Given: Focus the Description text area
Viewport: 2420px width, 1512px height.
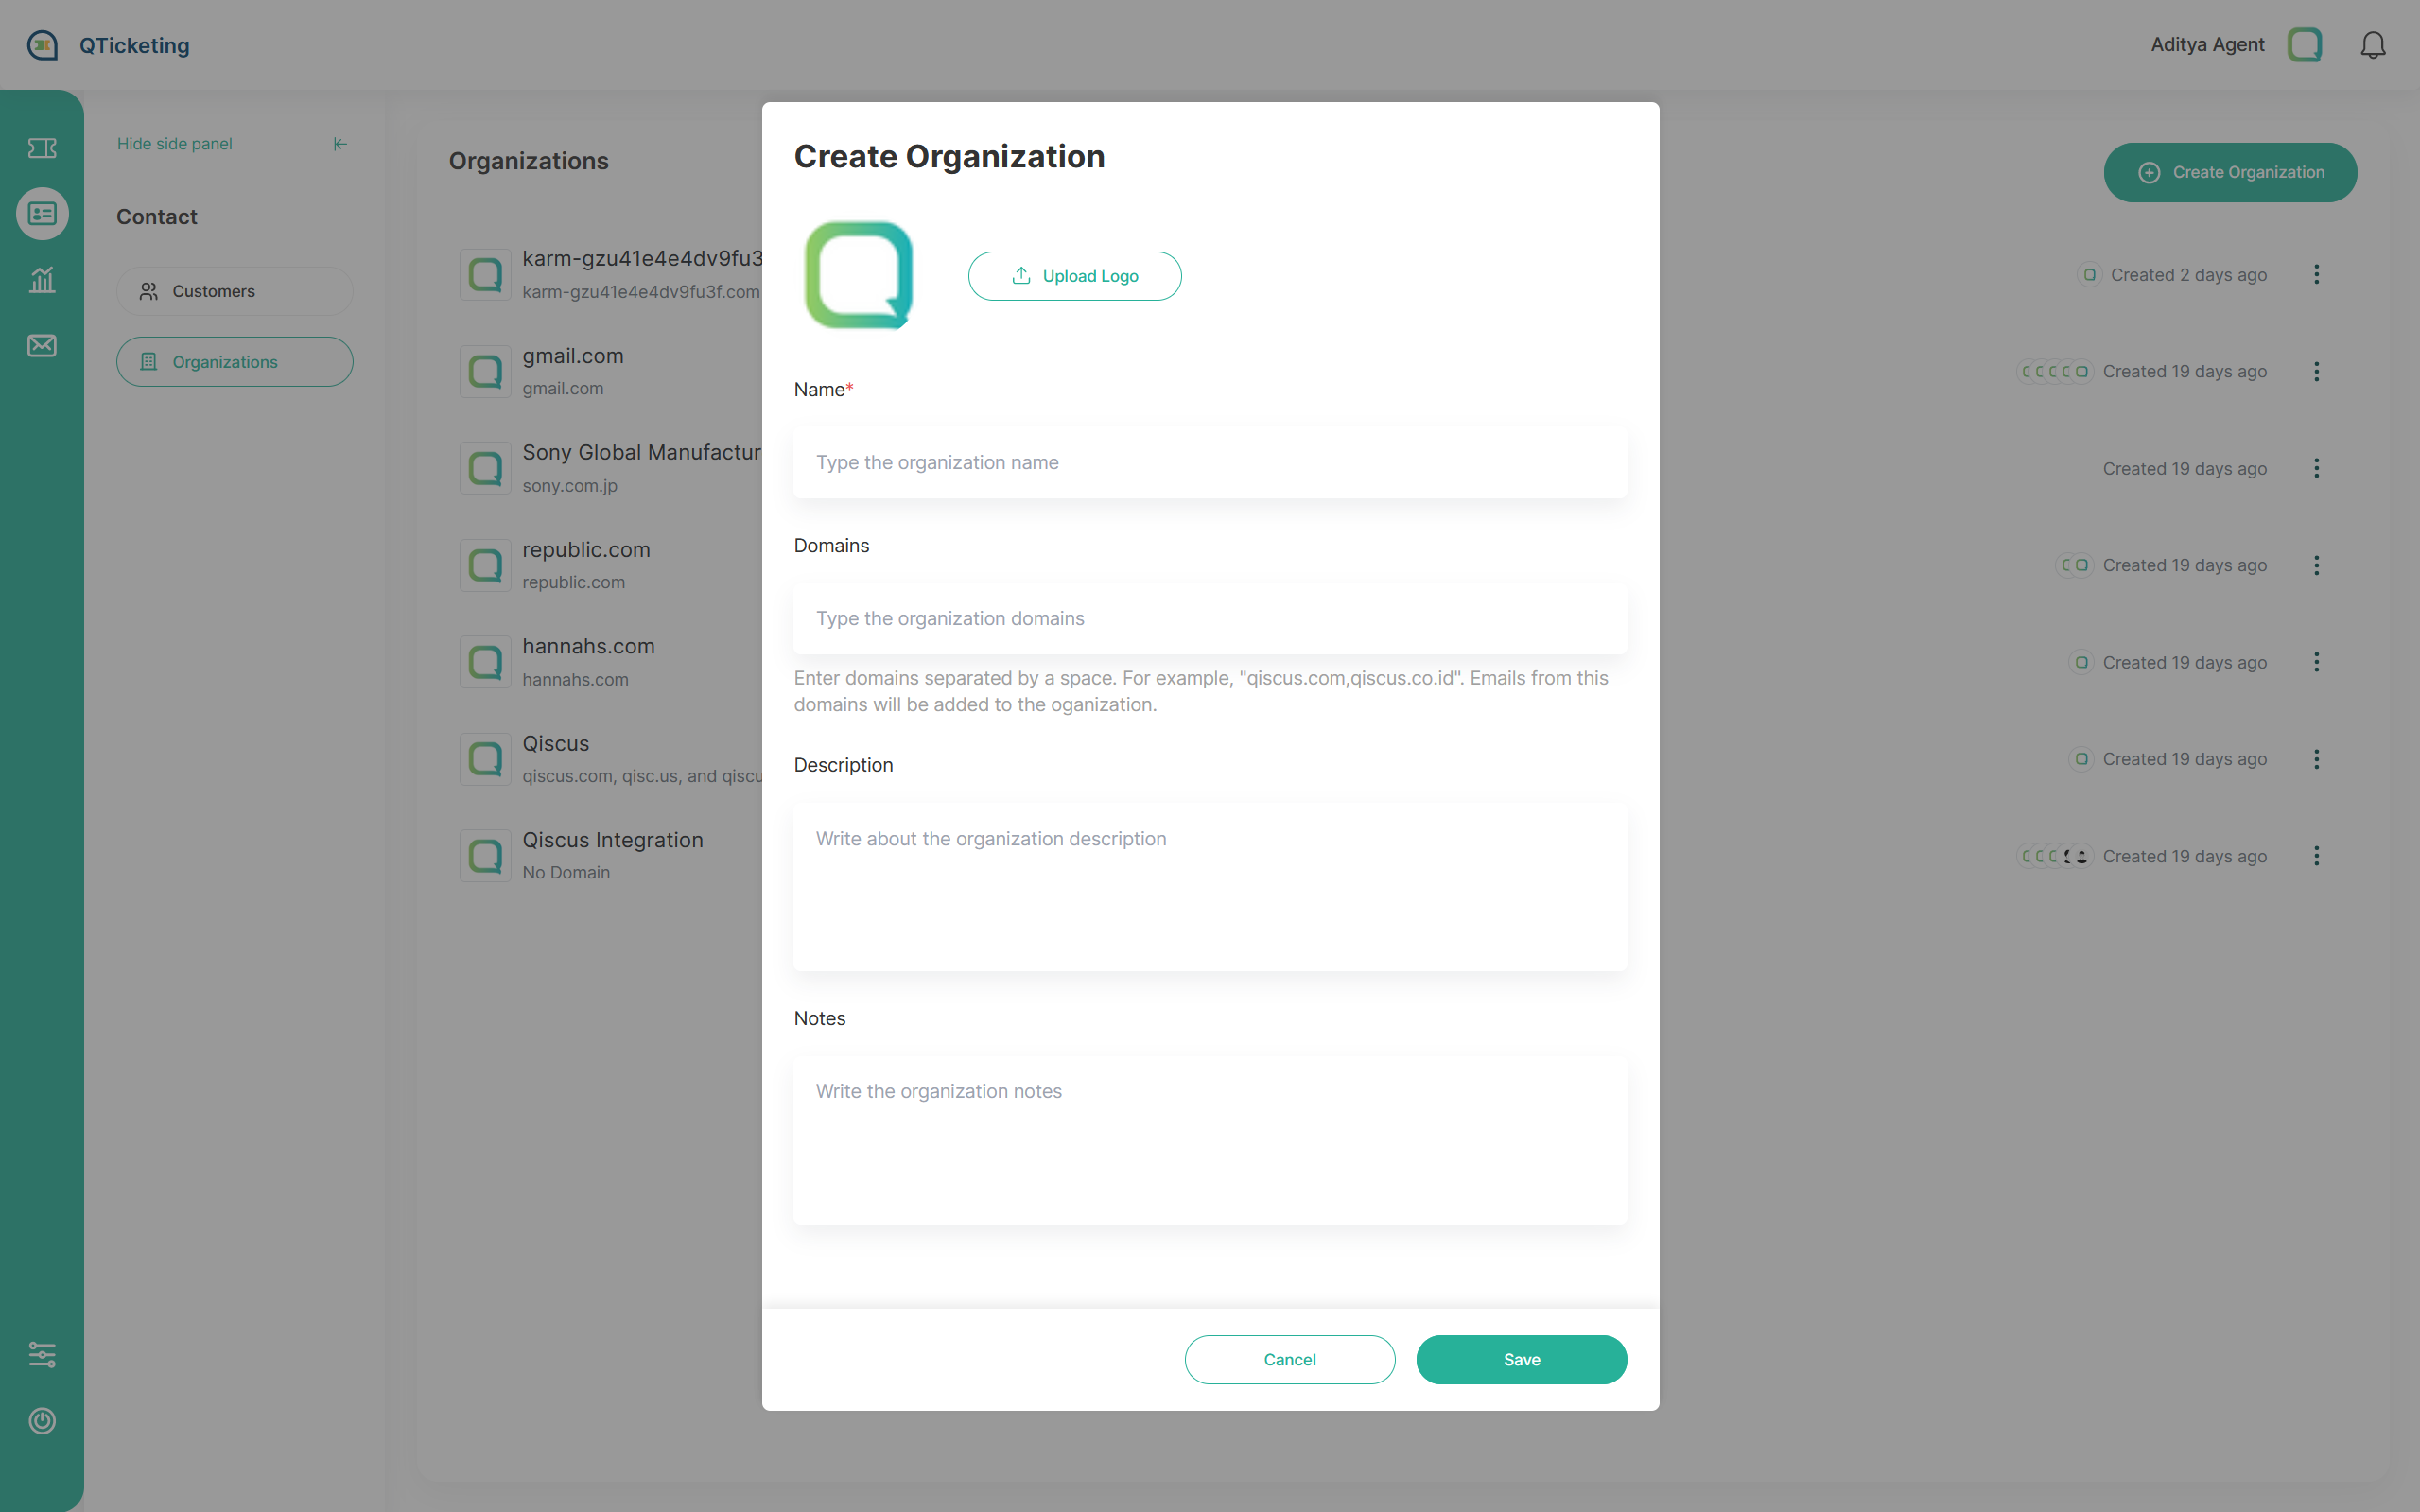Looking at the screenshot, I should pos(1211,887).
